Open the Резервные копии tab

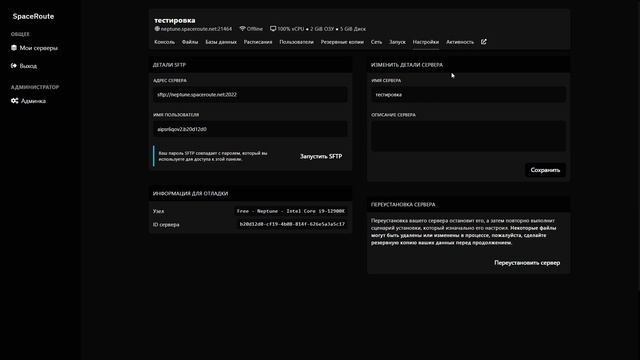point(342,42)
